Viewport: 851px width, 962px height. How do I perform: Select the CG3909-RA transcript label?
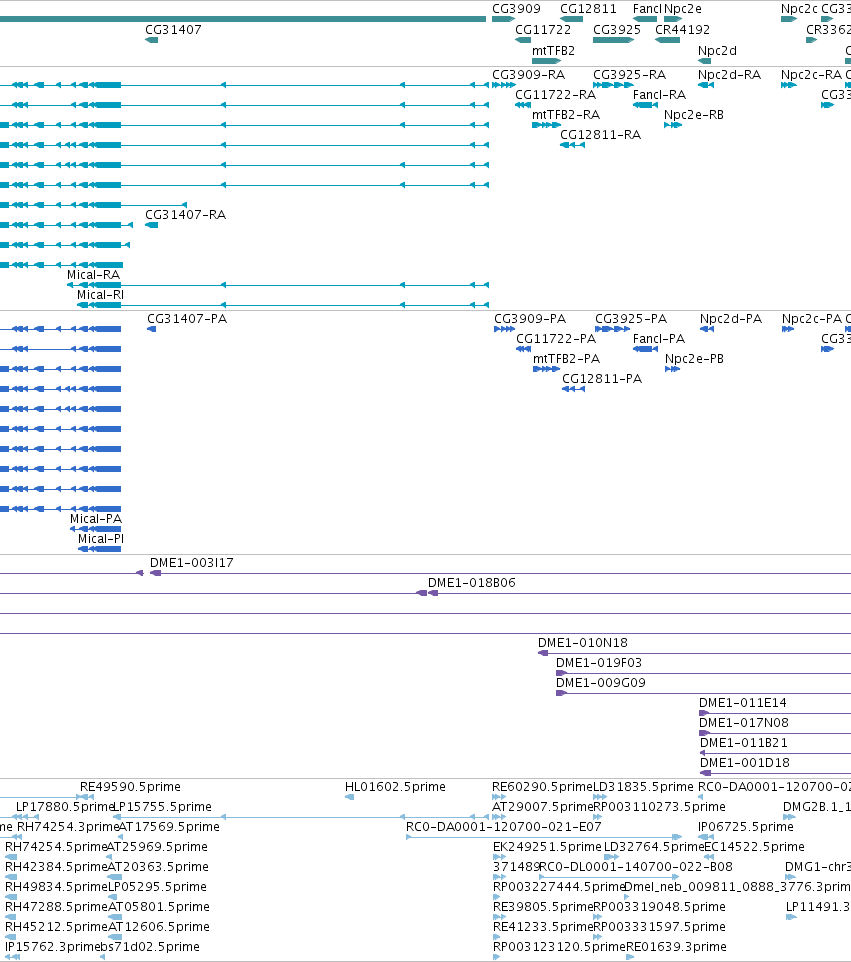click(x=528, y=75)
